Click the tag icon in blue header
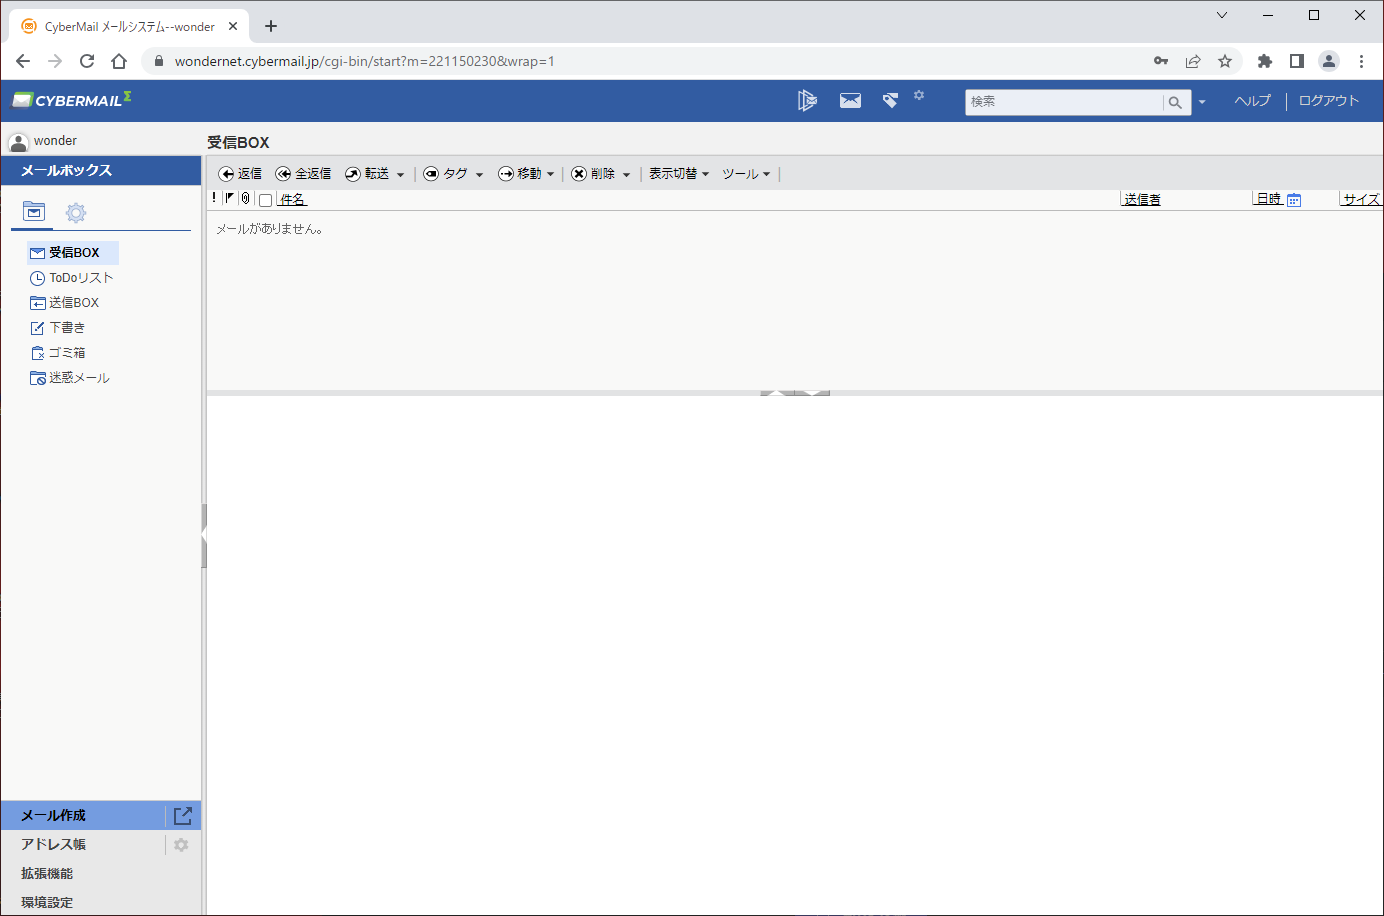This screenshot has height=916, width=1384. [x=890, y=100]
